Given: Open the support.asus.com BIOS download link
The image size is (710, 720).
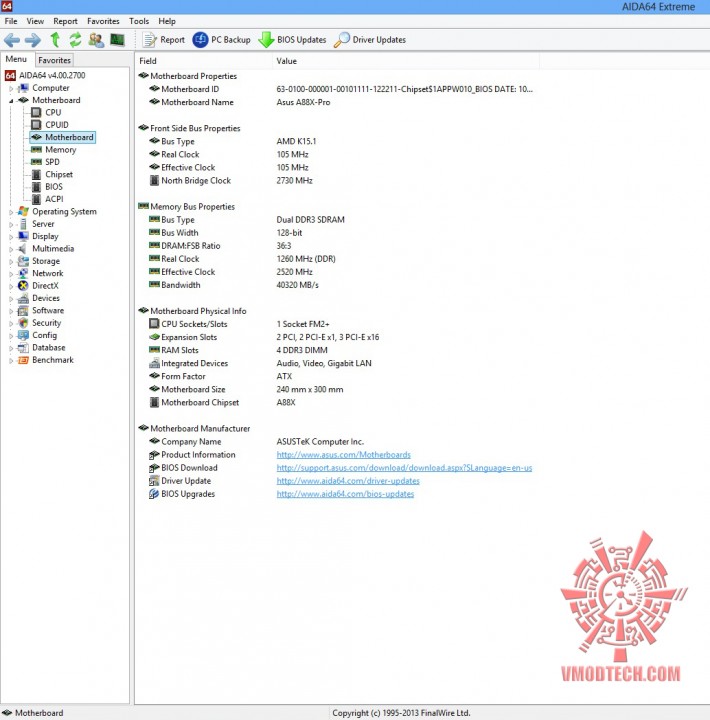Looking at the screenshot, I should pos(404,468).
